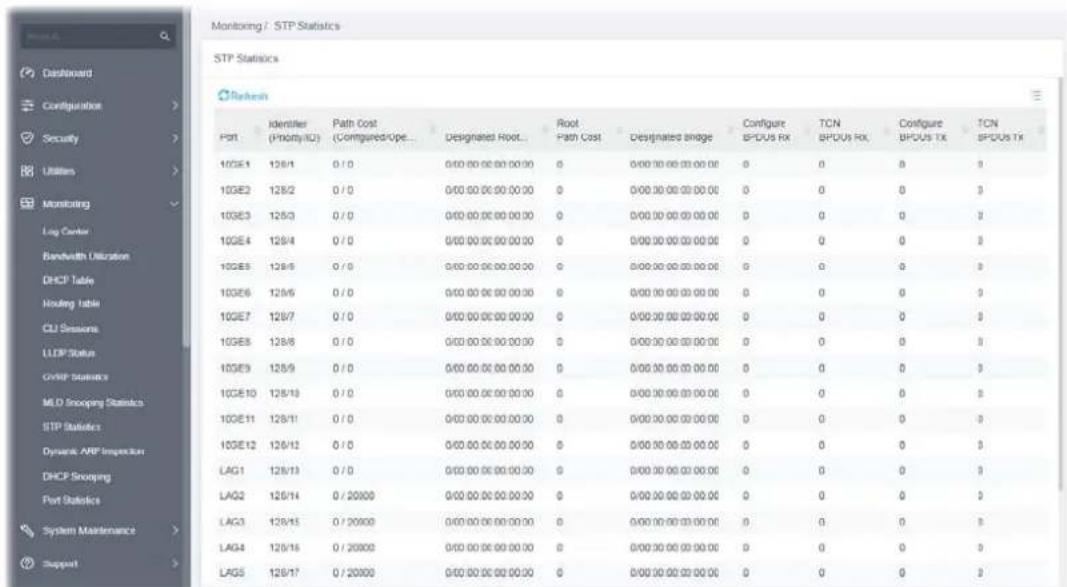Expand the Configuration menu chevron
The height and width of the screenshot is (587, 1067).
tap(174, 105)
